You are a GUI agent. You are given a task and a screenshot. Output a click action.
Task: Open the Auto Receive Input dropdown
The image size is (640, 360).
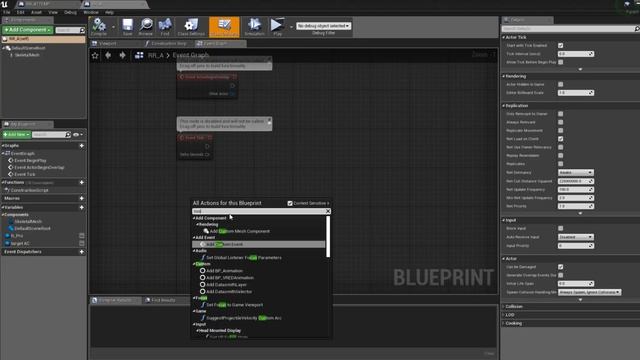(x=576, y=237)
